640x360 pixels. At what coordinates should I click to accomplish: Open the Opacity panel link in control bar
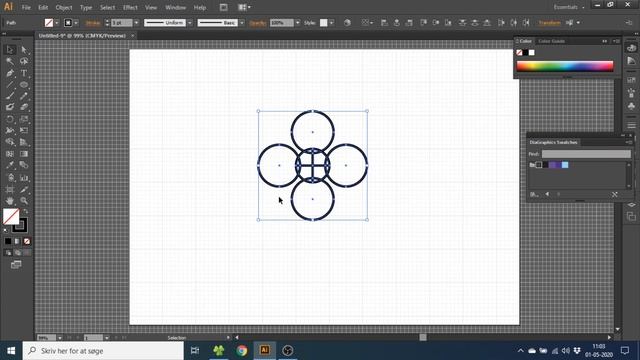(x=258, y=23)
